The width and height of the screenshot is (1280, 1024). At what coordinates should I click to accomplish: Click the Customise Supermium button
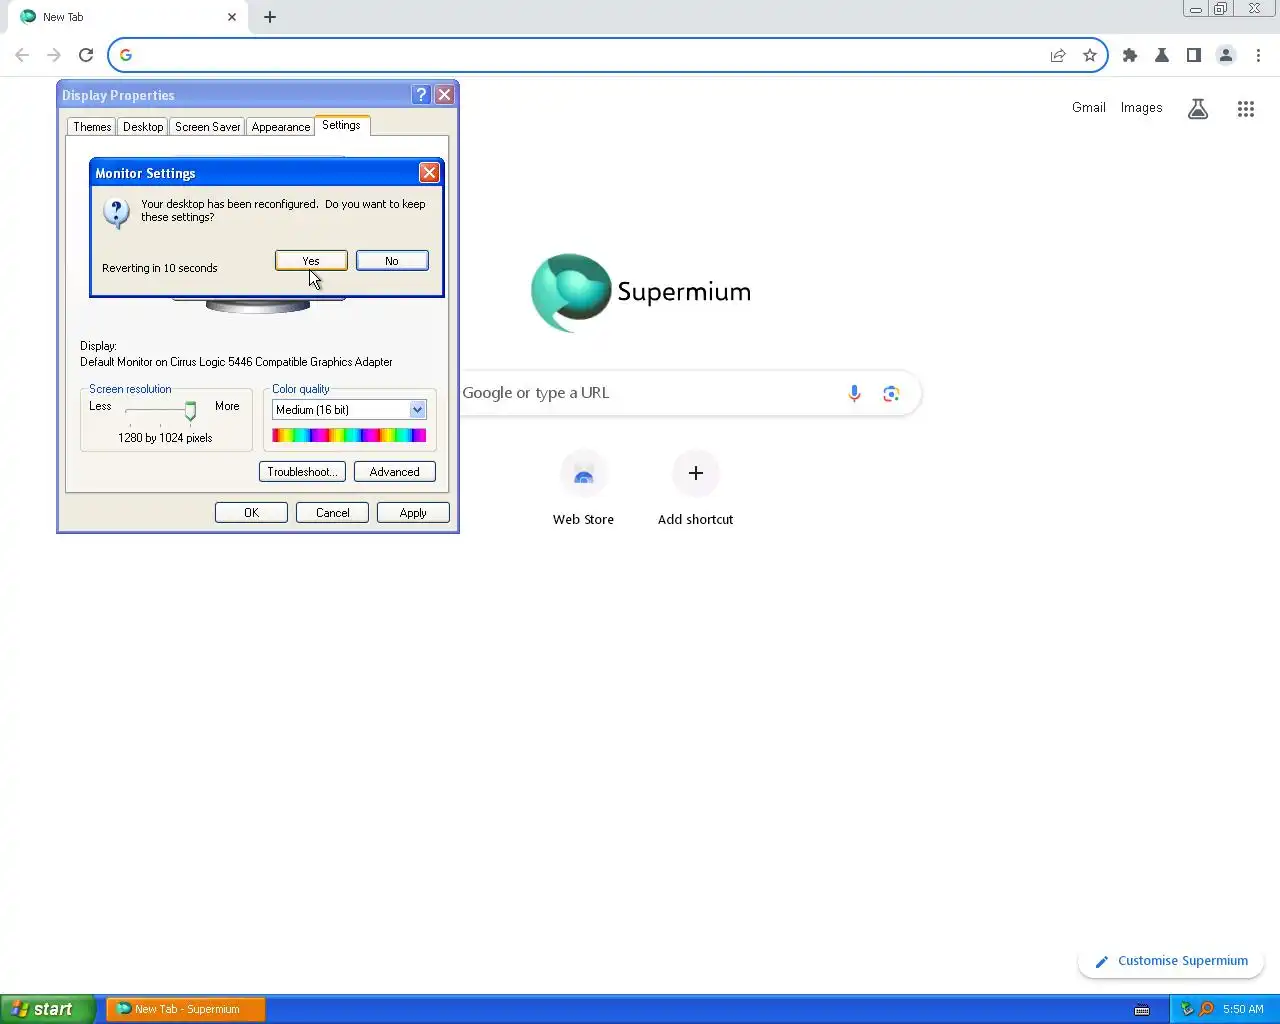click(1171, 961)
